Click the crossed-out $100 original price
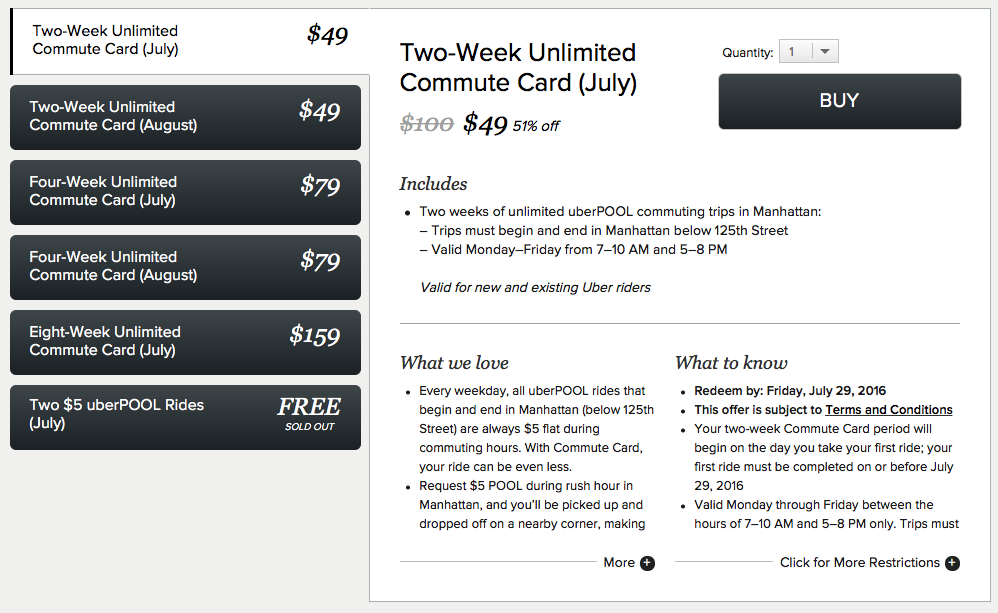 click(x=426, y=124)
